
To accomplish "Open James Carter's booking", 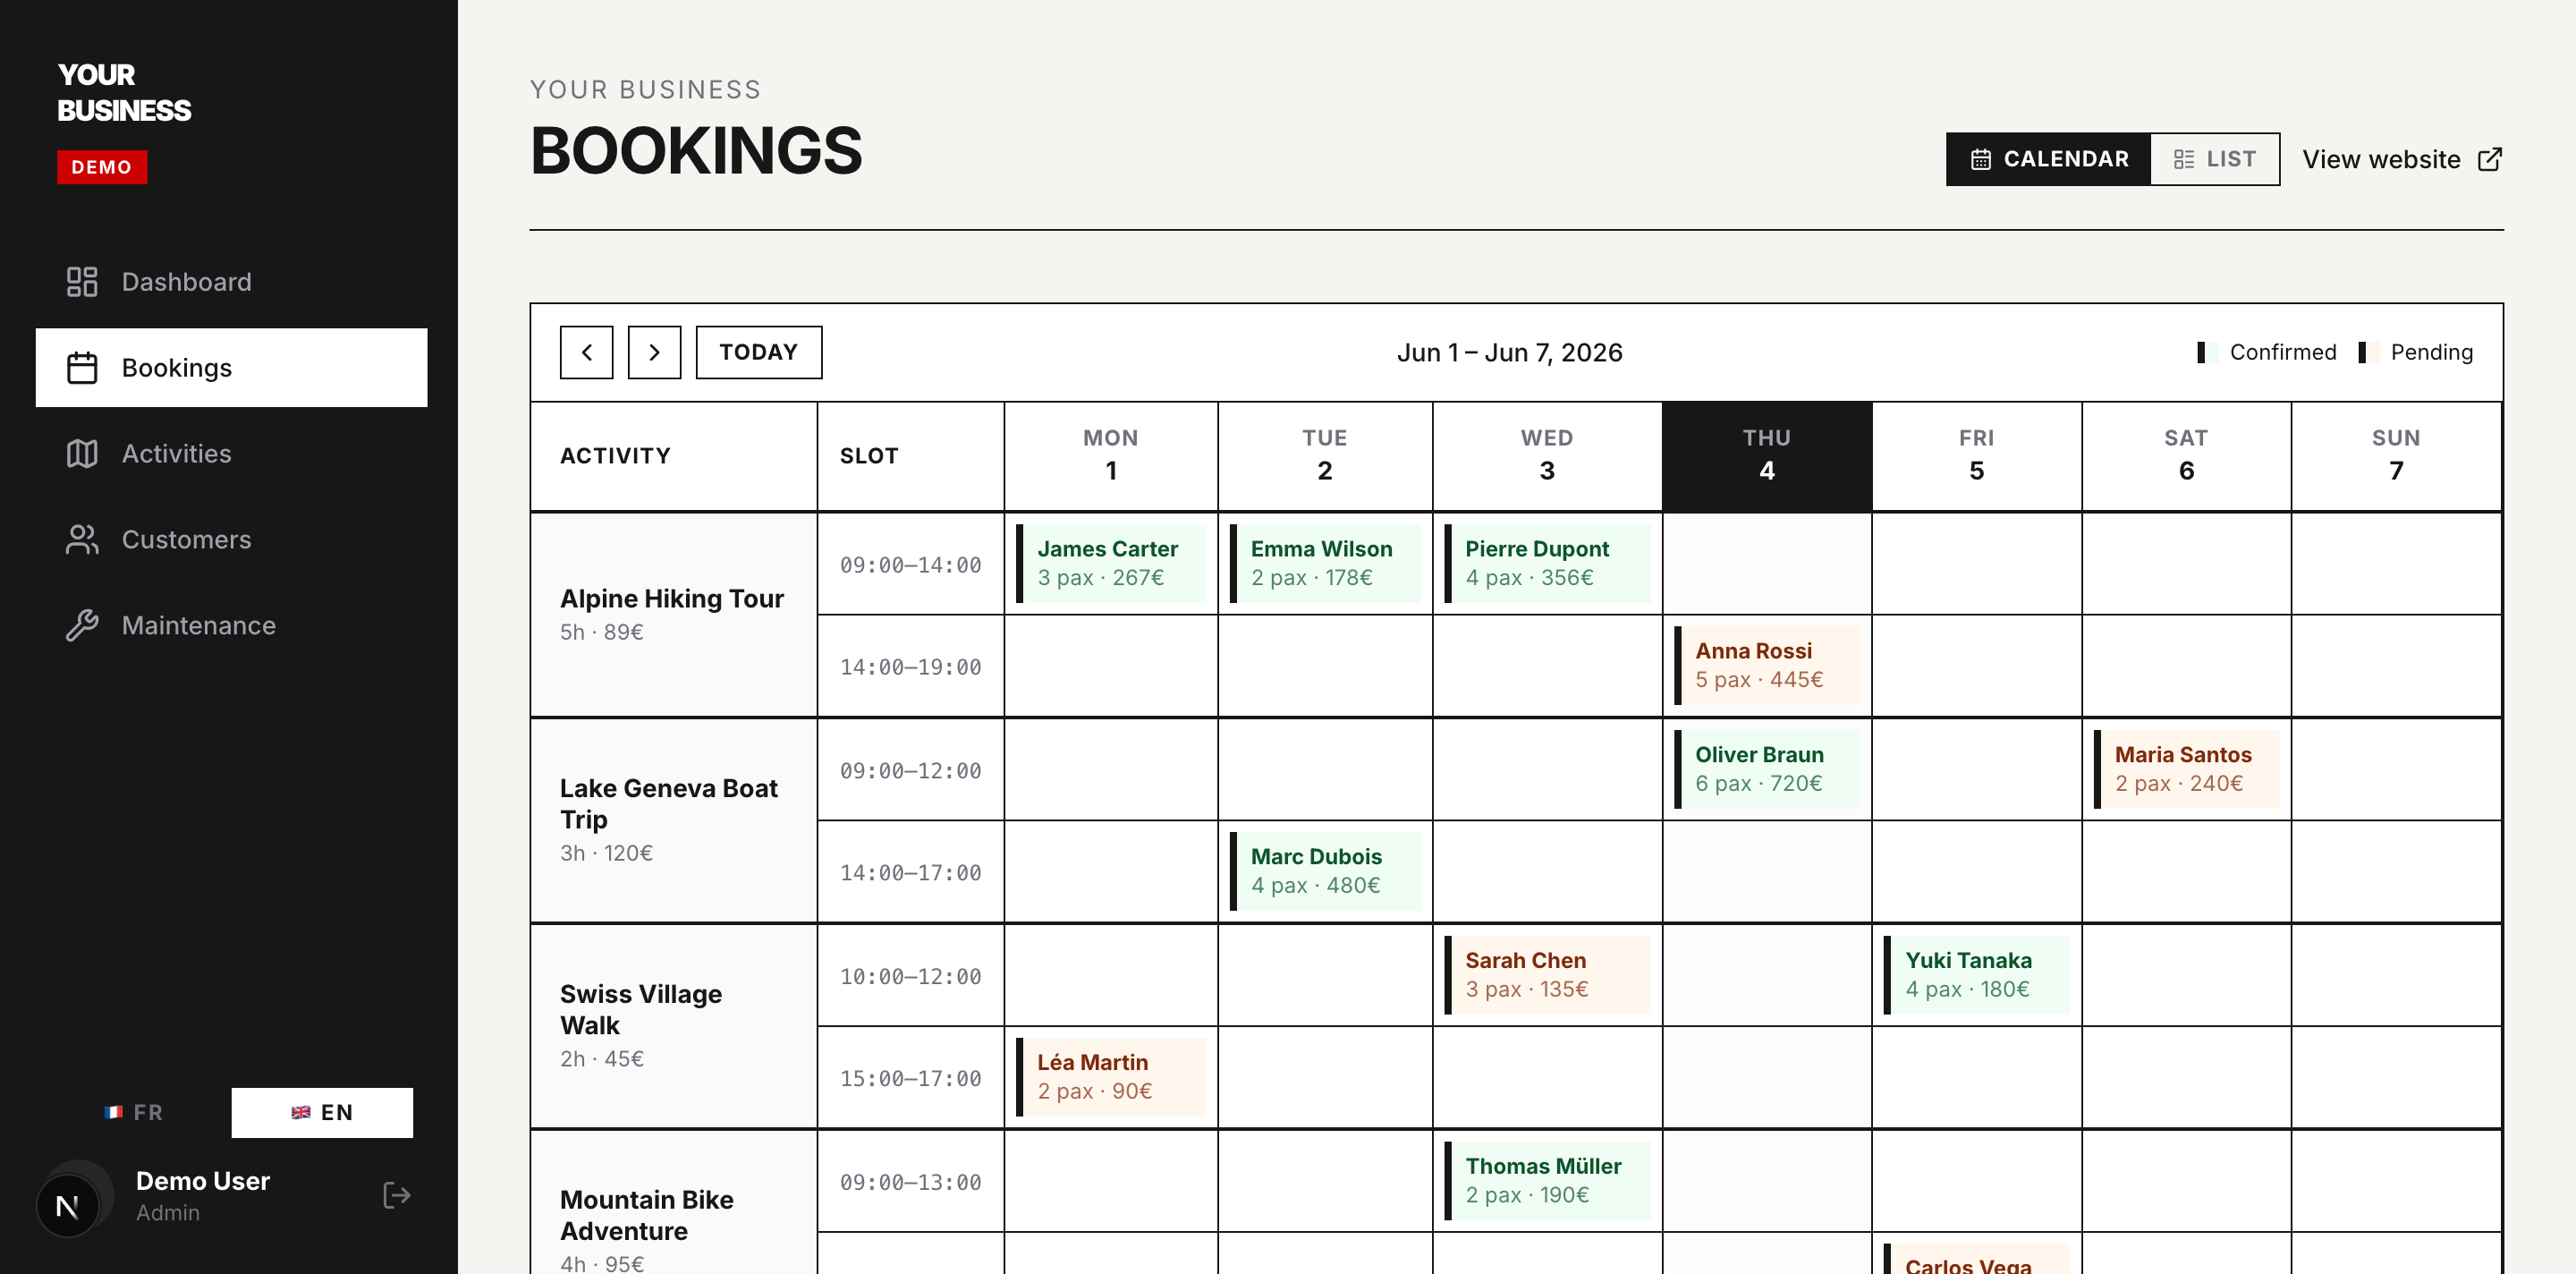I will coord(1111,563).
